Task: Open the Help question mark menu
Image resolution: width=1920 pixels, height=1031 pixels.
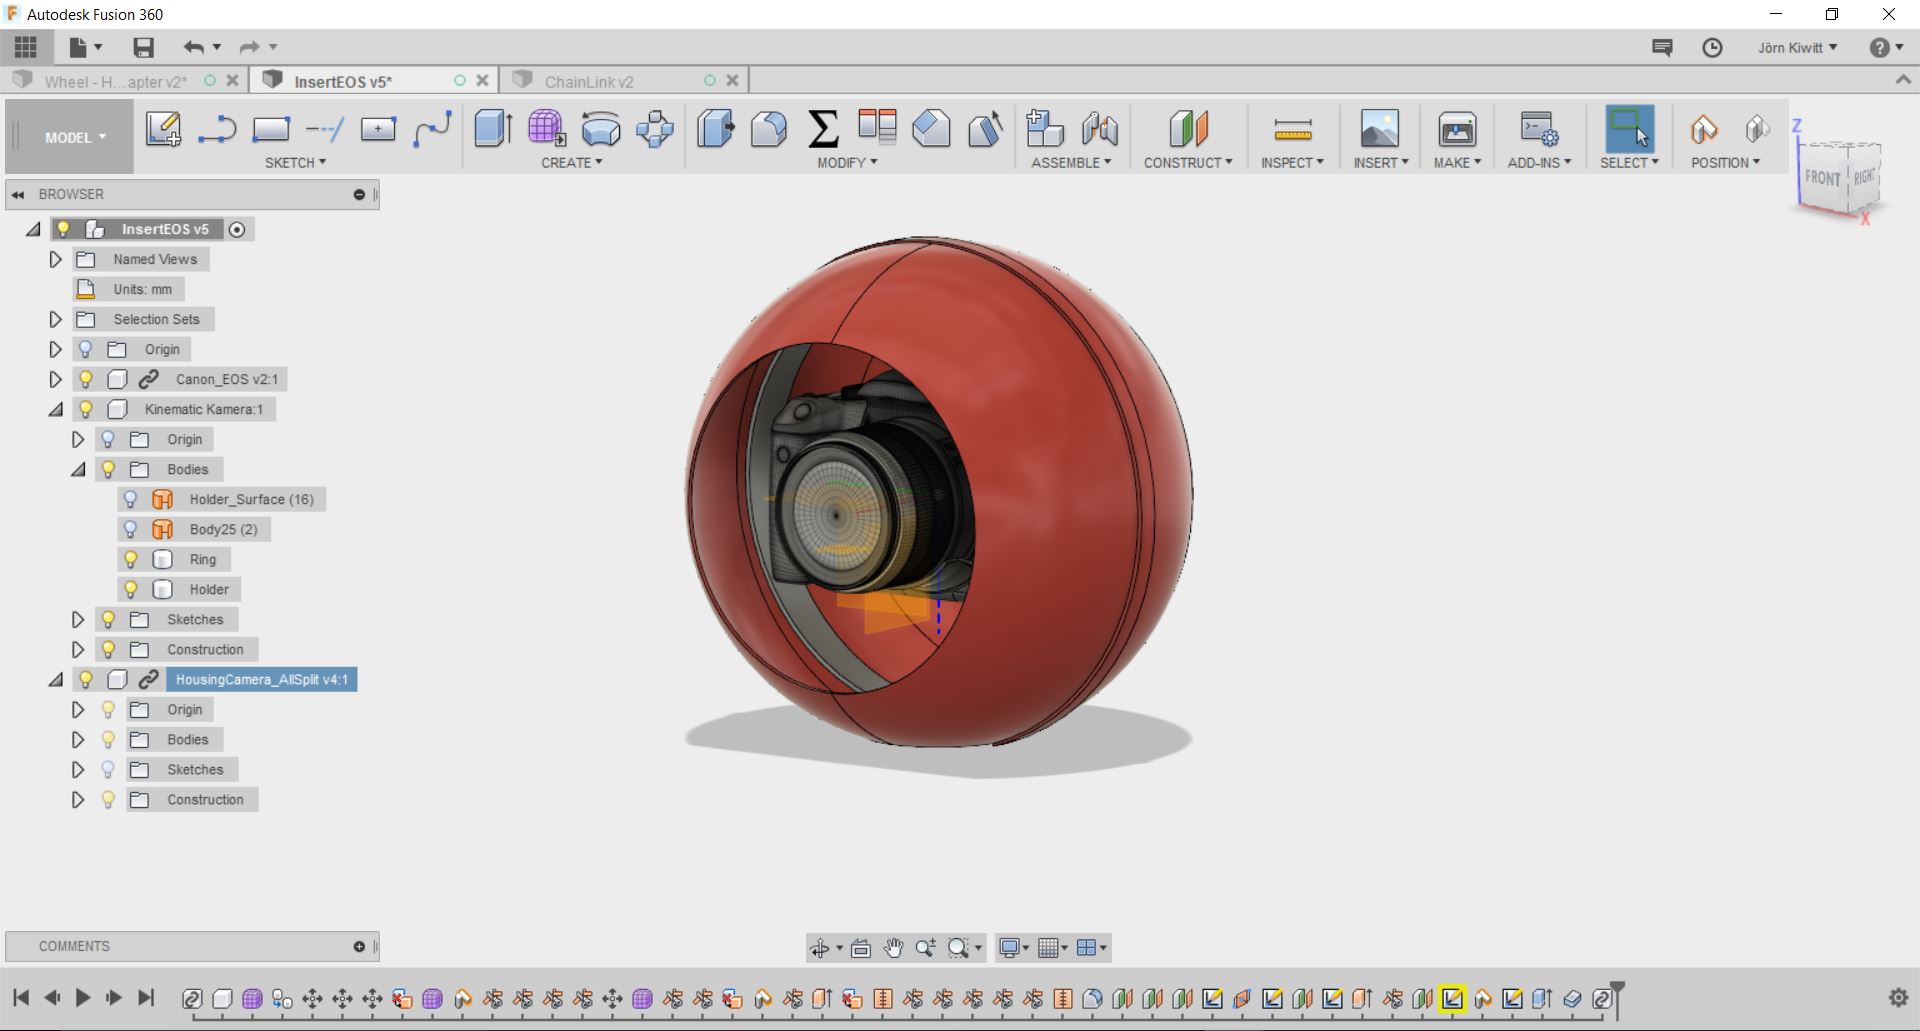Action: click(1885, 47)
